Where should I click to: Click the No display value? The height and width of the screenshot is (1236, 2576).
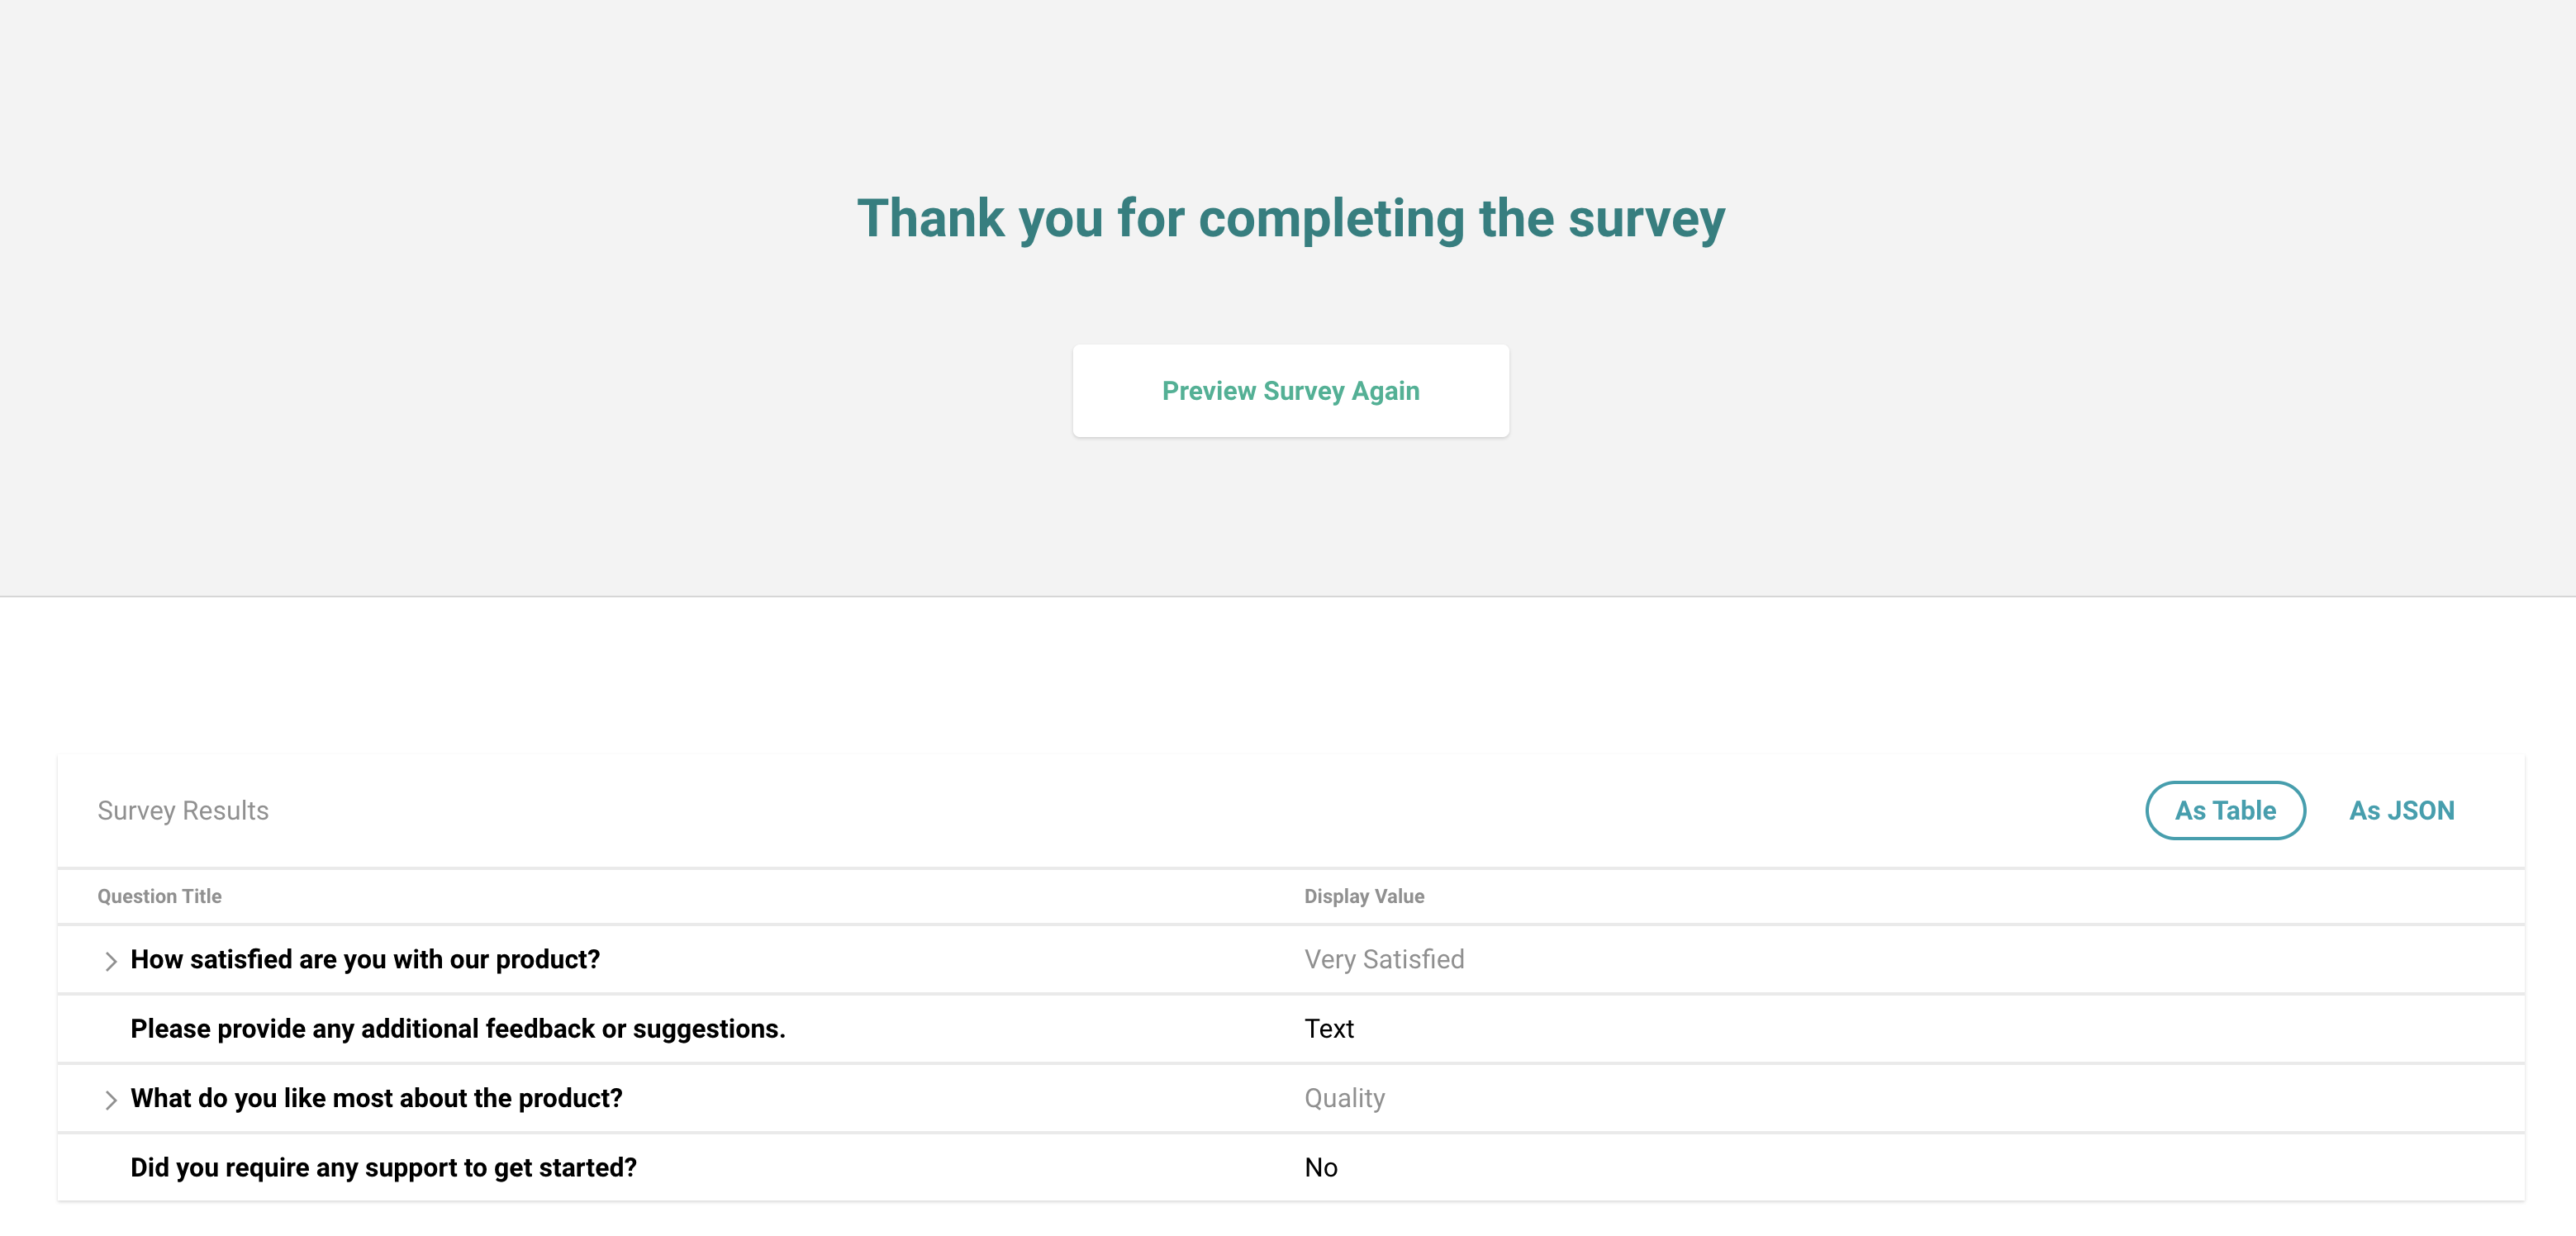[x=1321, y=1168]
